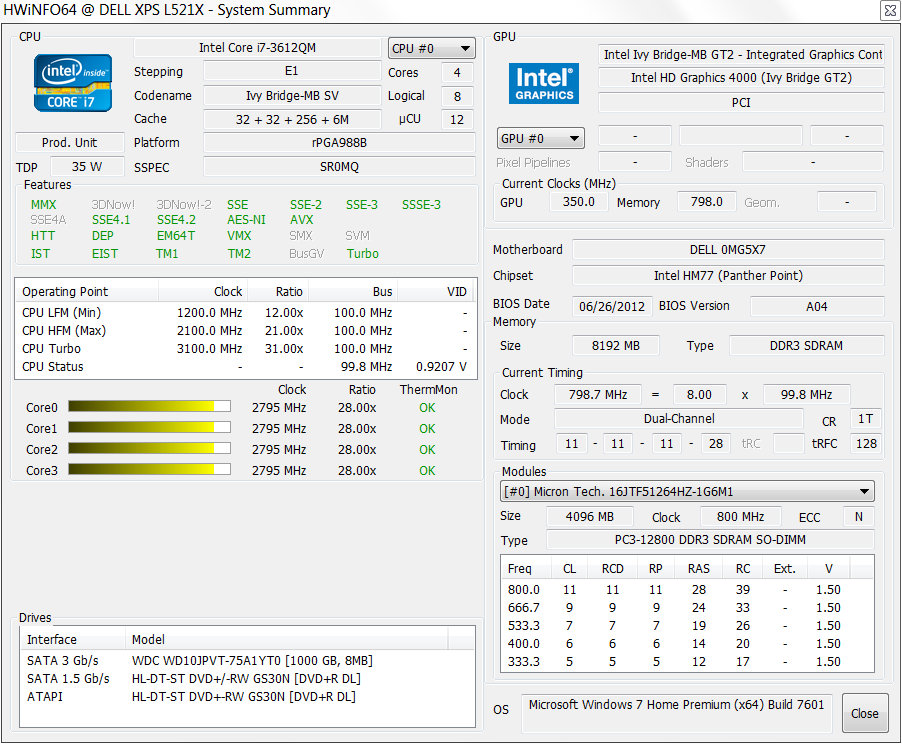The width and height of the screenshot is (902, 744).
Task: Click the VID column header
Action: pos(435,291)
